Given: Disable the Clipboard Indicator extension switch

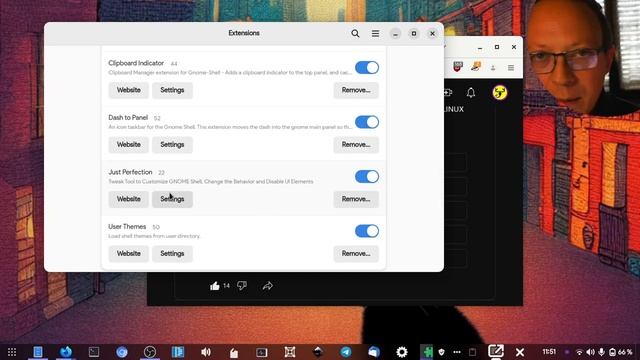Looking at the screenshot, I should [367, 68].
